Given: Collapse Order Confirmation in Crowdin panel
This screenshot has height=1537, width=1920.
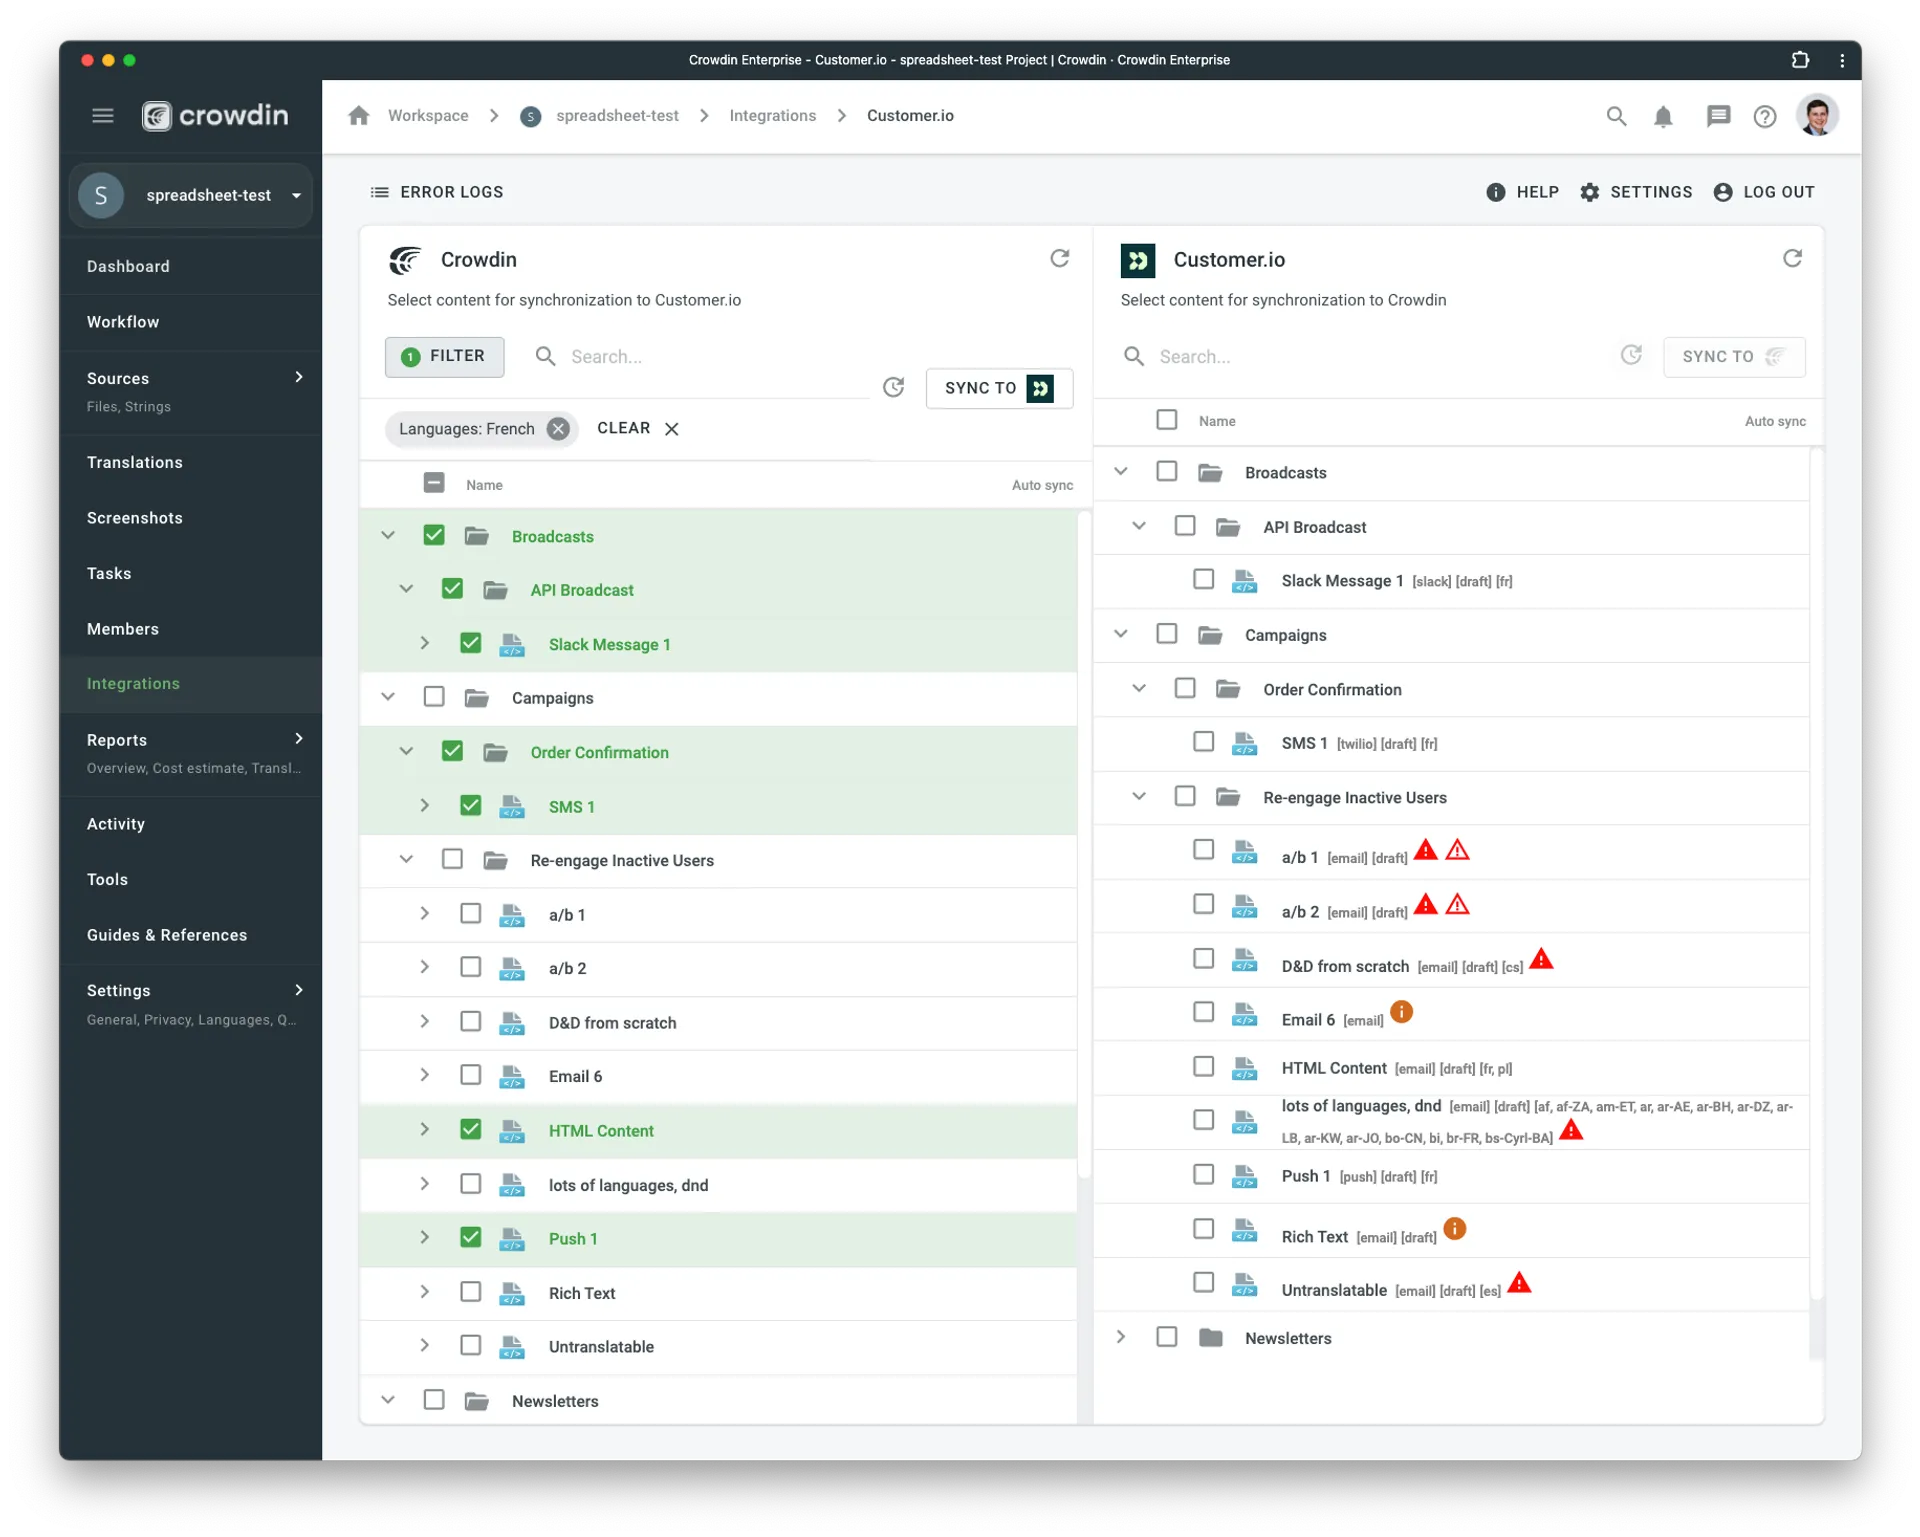Looking at the screenshot, I should 406,751.
